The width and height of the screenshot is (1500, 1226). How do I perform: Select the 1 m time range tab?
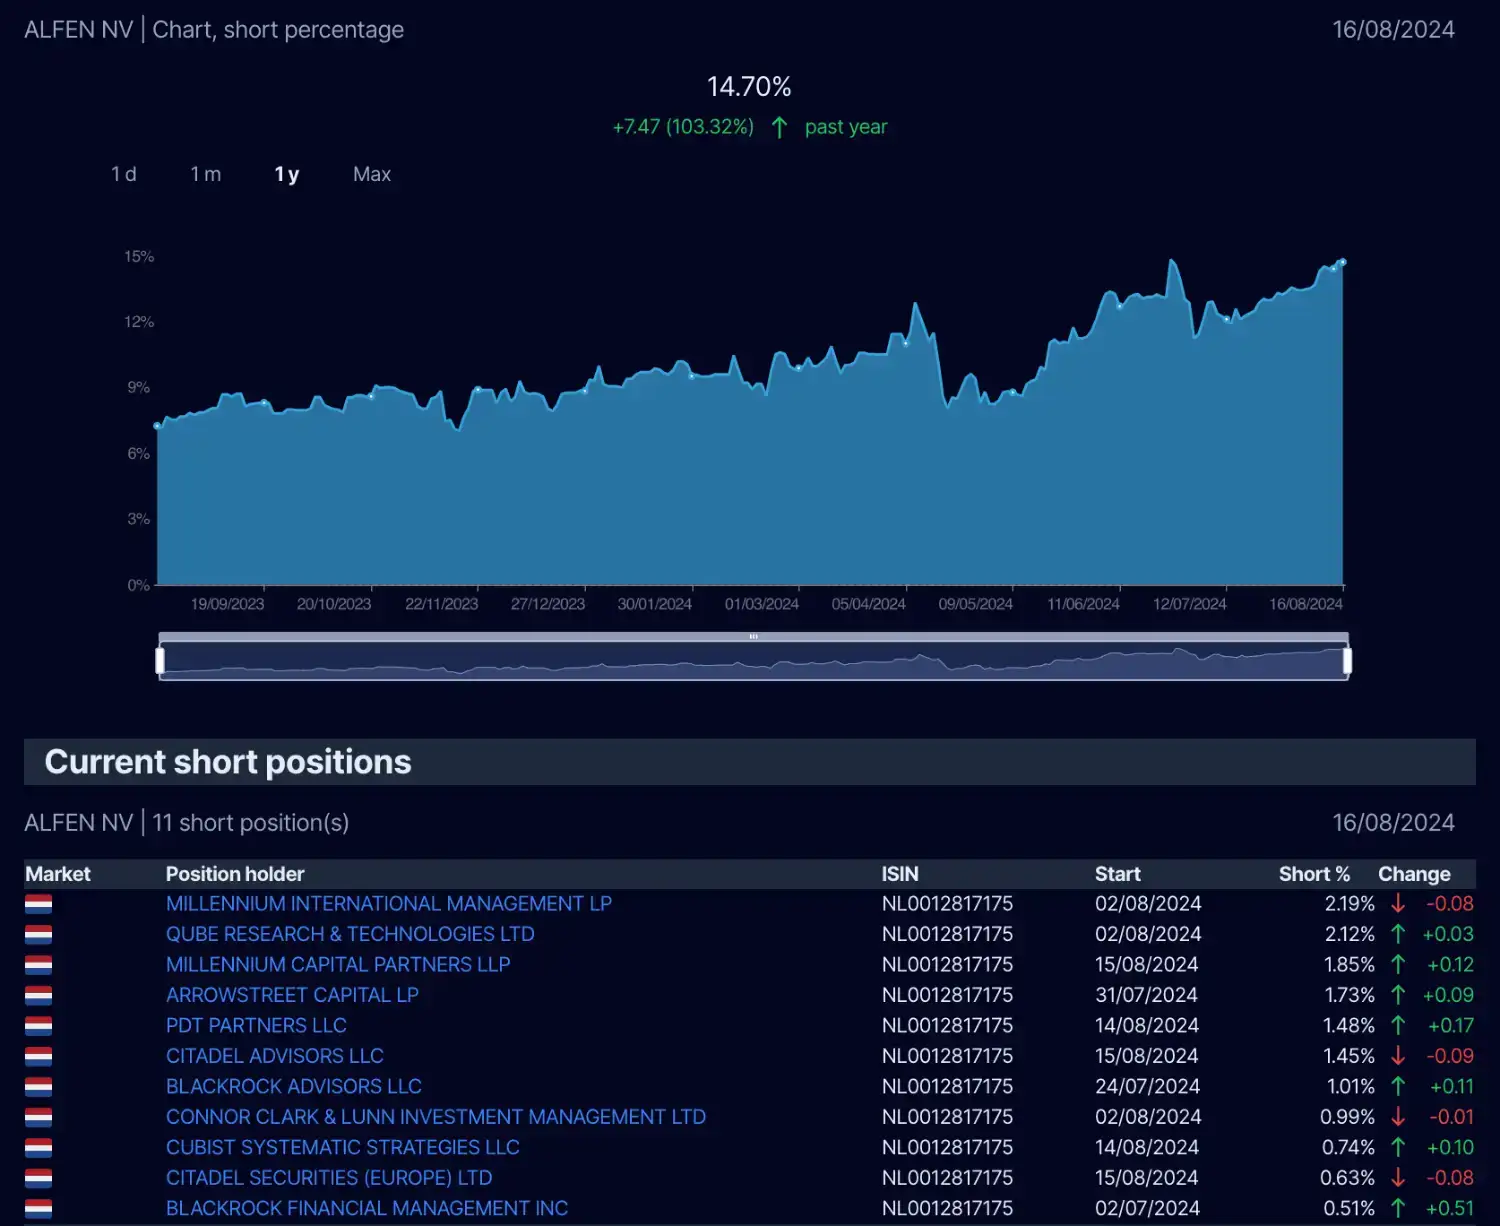(206, 174)
